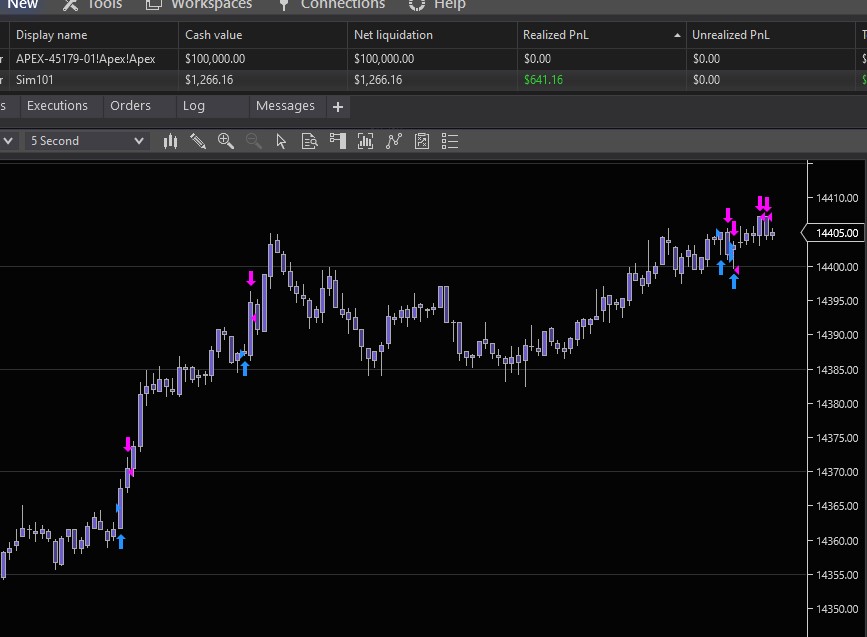Open the data box icon
Screen dimensions: 867x637
(x=310, y=141)
